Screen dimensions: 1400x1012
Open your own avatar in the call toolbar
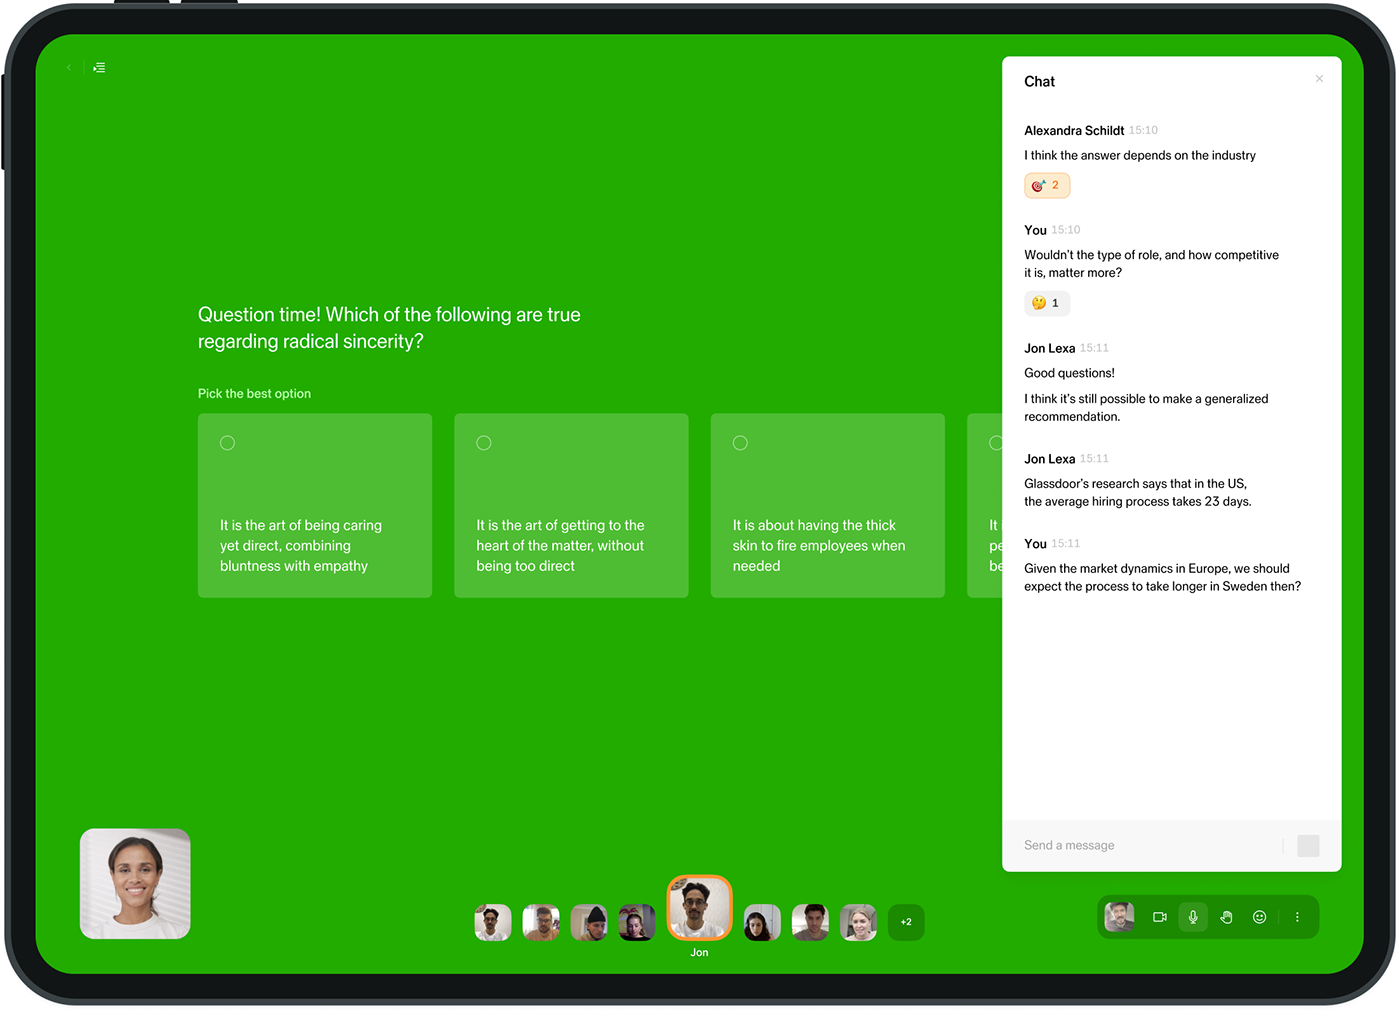pos(1119,917)
